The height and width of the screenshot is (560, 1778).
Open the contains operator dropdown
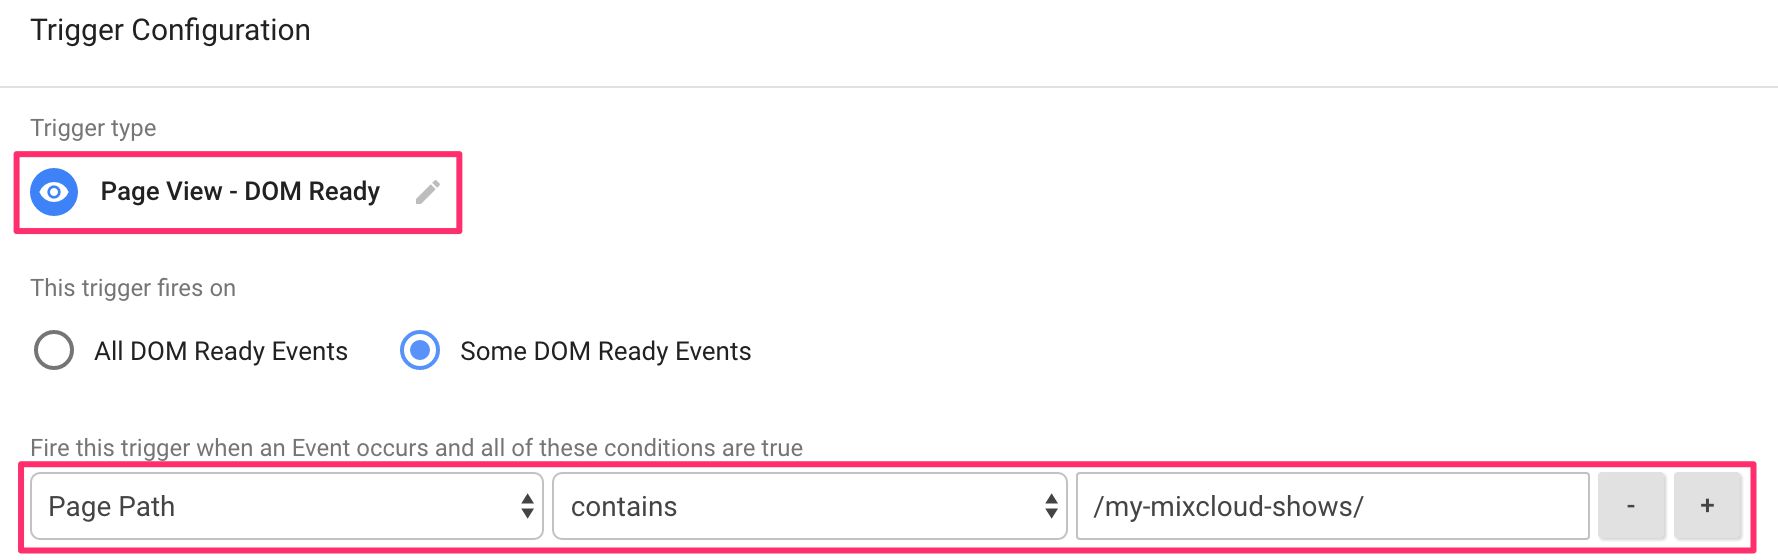tap(810, 506)
